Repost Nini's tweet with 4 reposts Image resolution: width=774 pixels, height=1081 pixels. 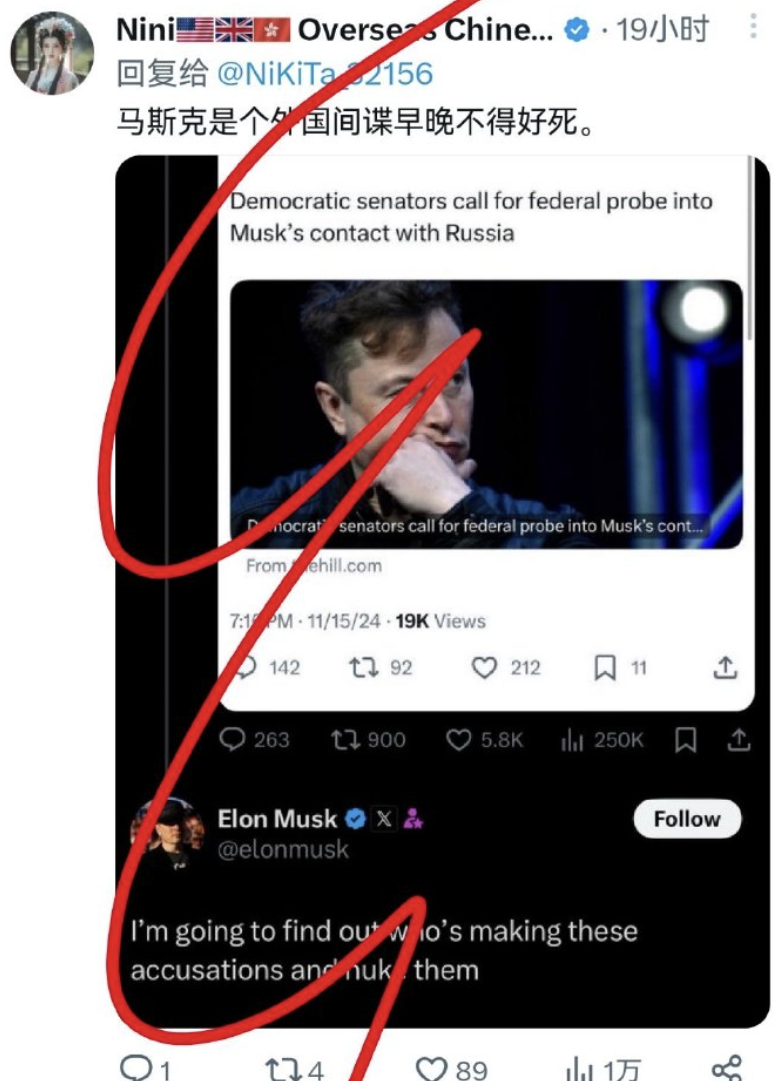coord(281,1068)
